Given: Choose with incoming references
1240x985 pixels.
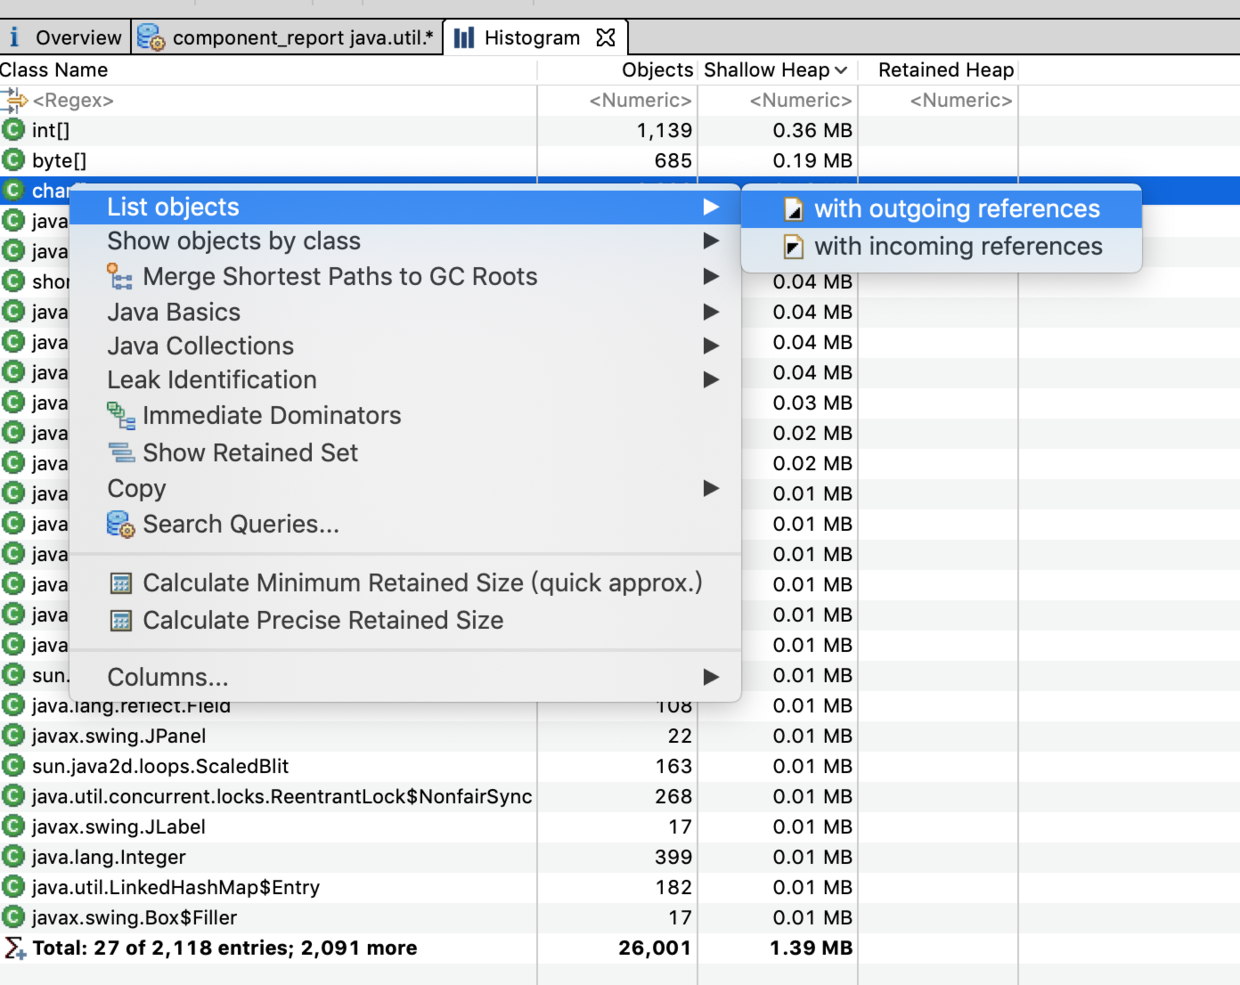Looking at the screenshot, I should [x=941, y=246].
